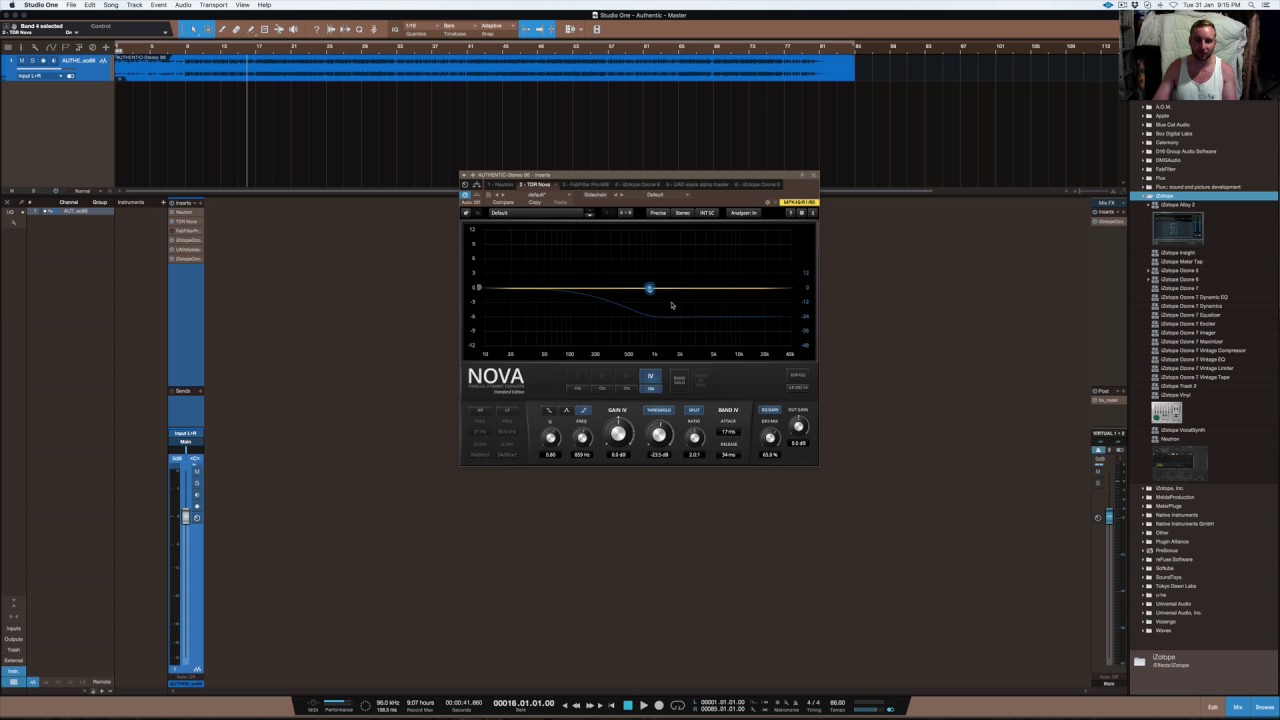Click the transport Play button

(x=644, y=705)
